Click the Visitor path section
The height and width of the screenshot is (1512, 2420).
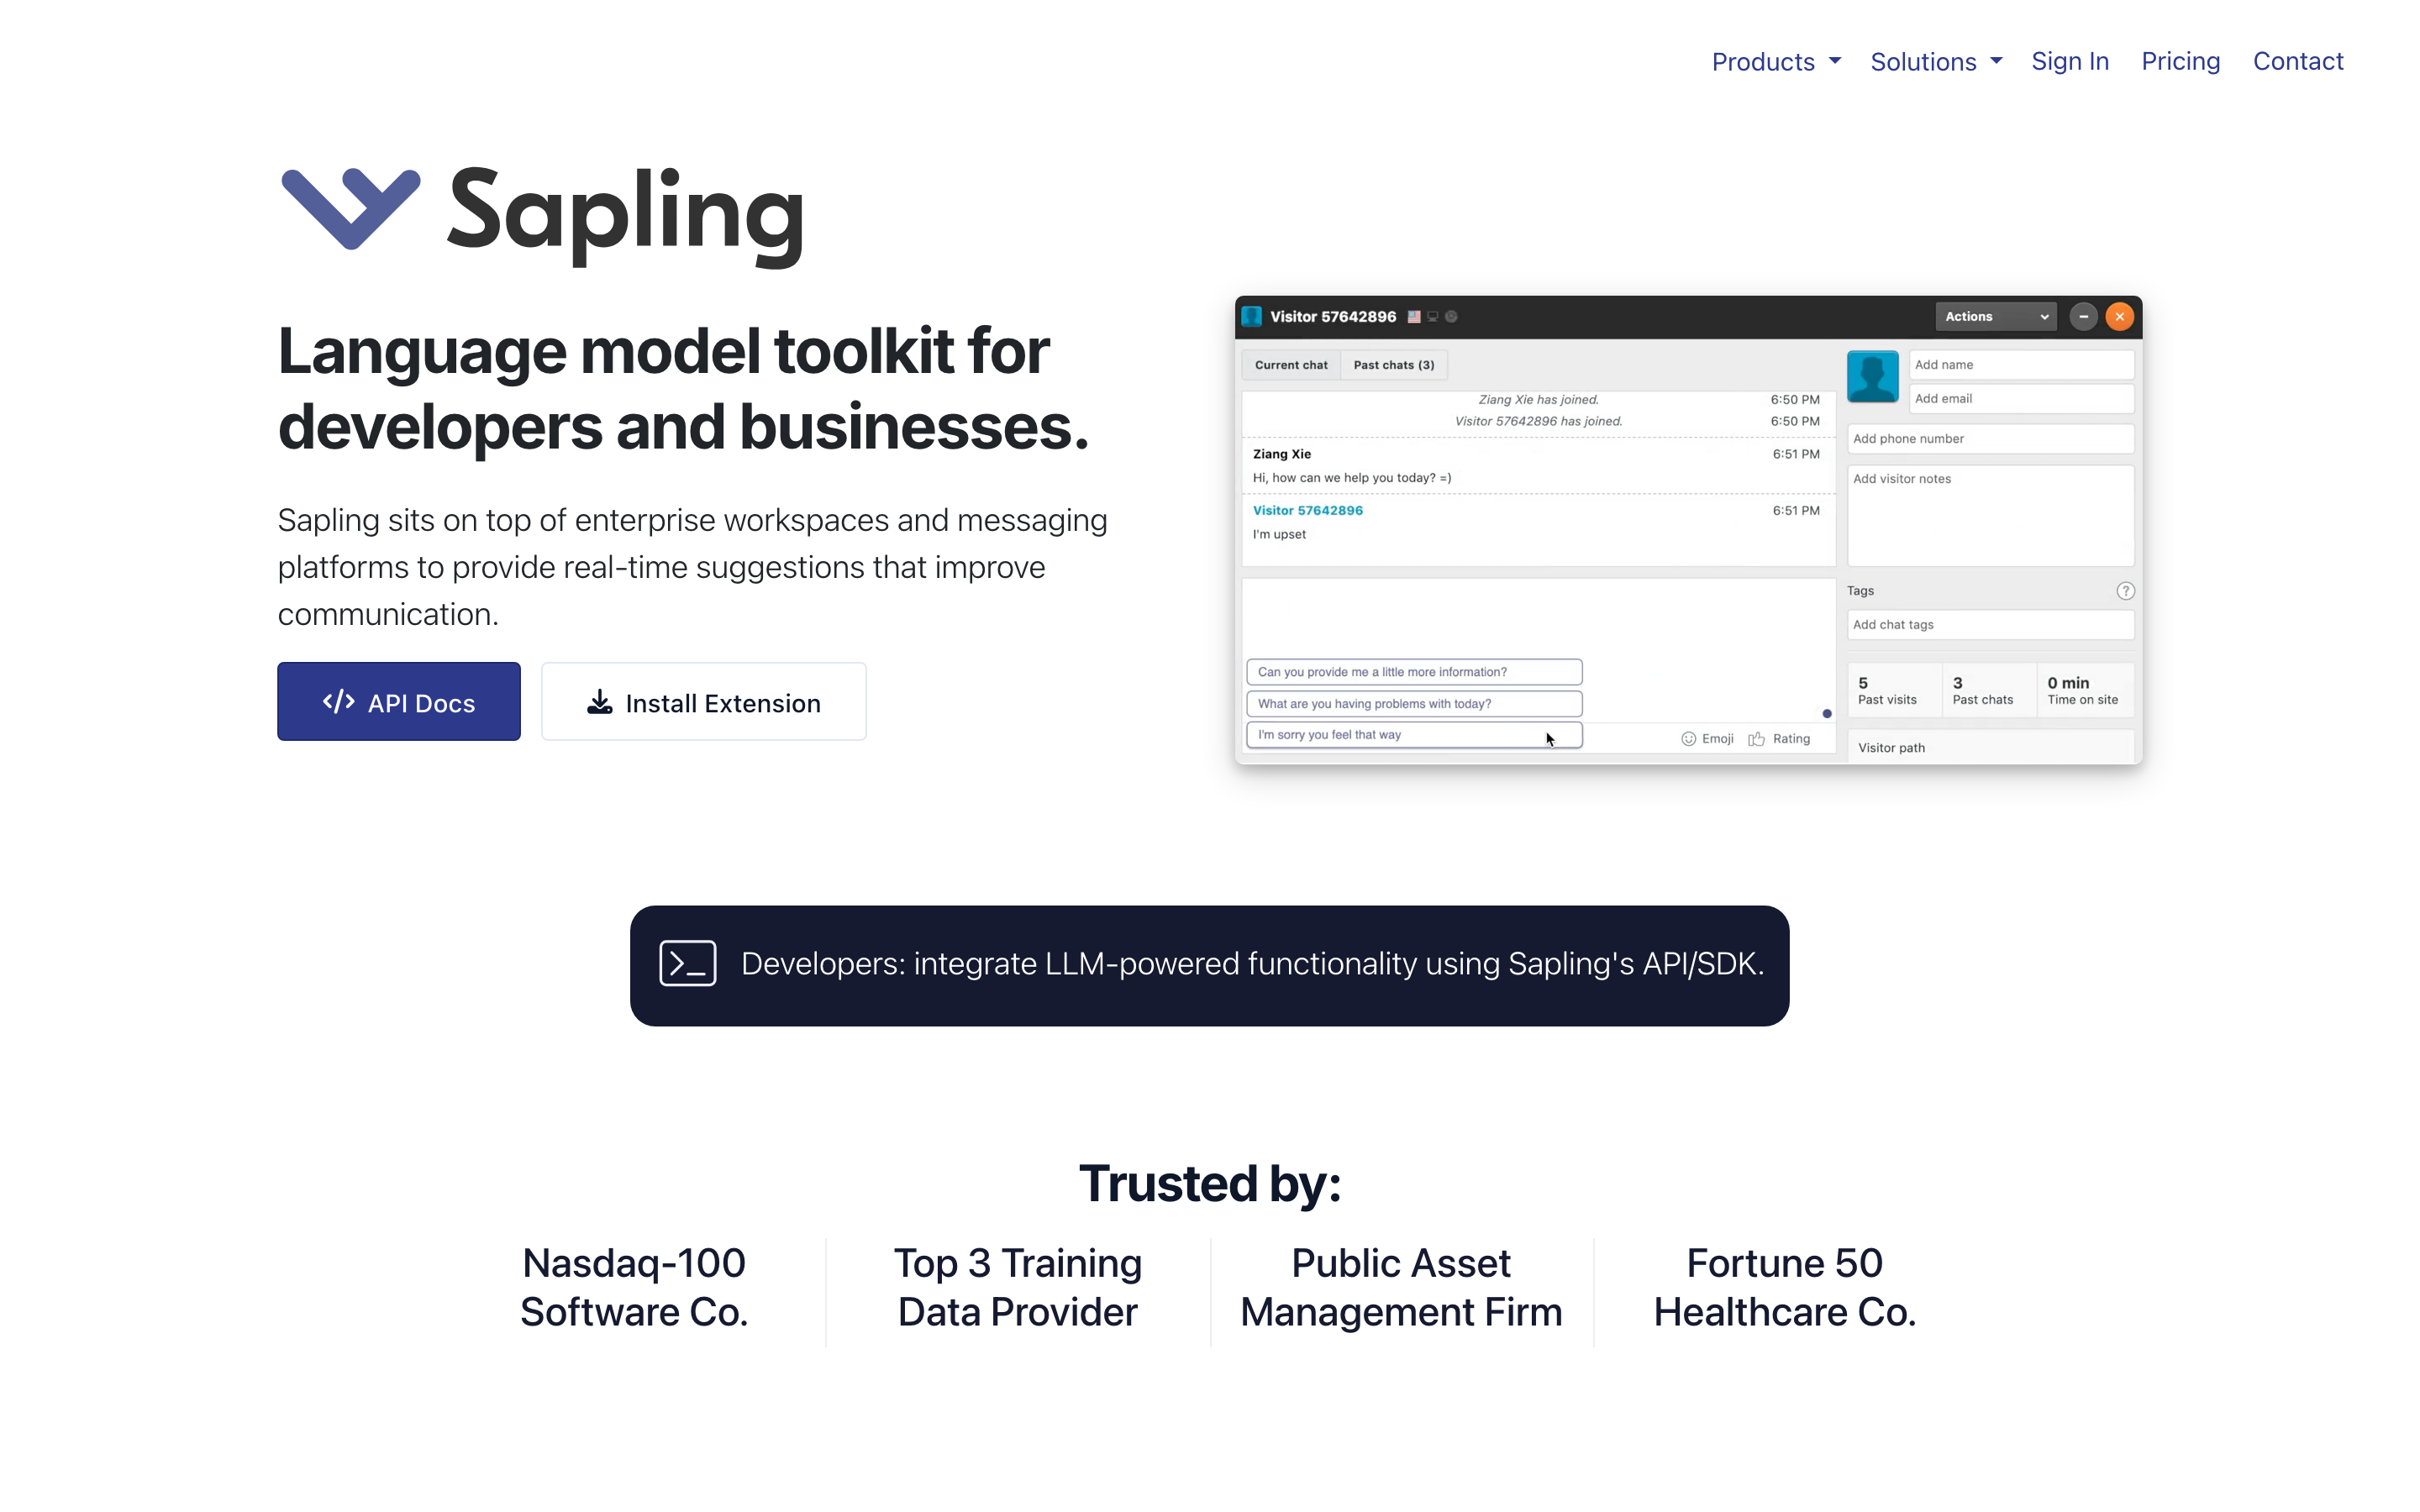click(x=1990, y=748)
